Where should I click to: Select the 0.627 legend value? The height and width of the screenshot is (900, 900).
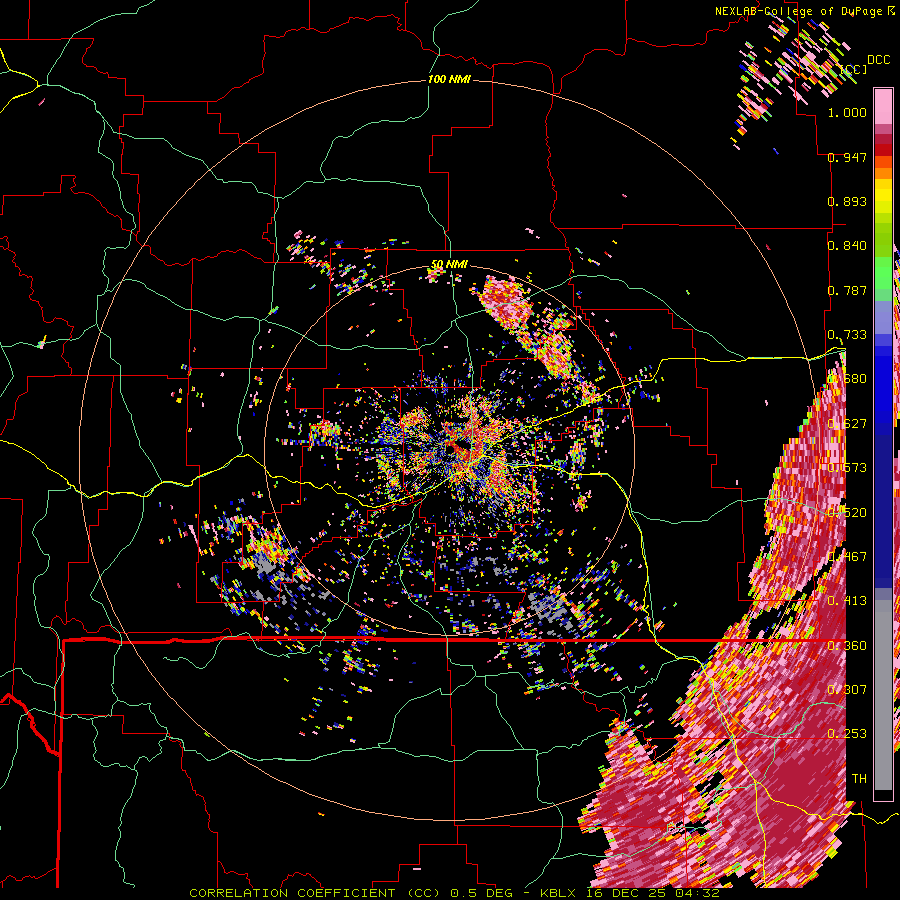847,424
